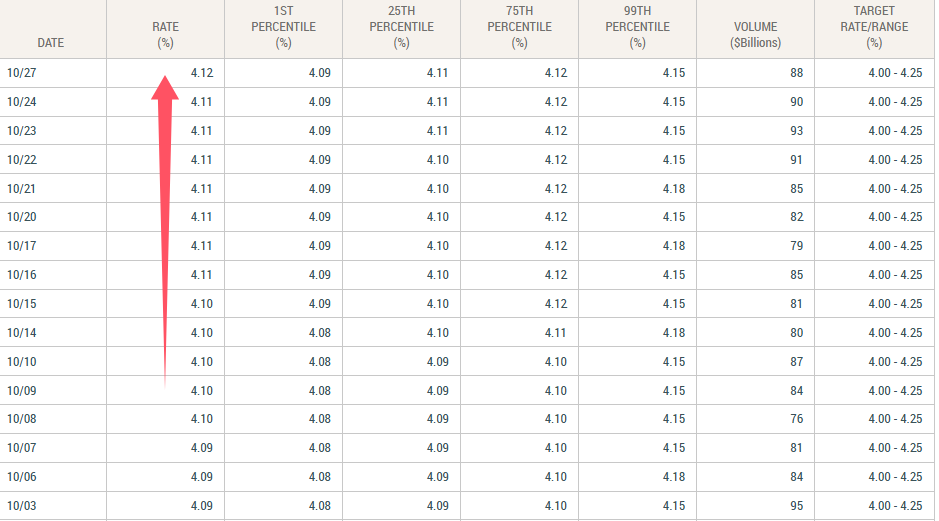Click the 25TH PERCENTILE column header

click(401, 28)
